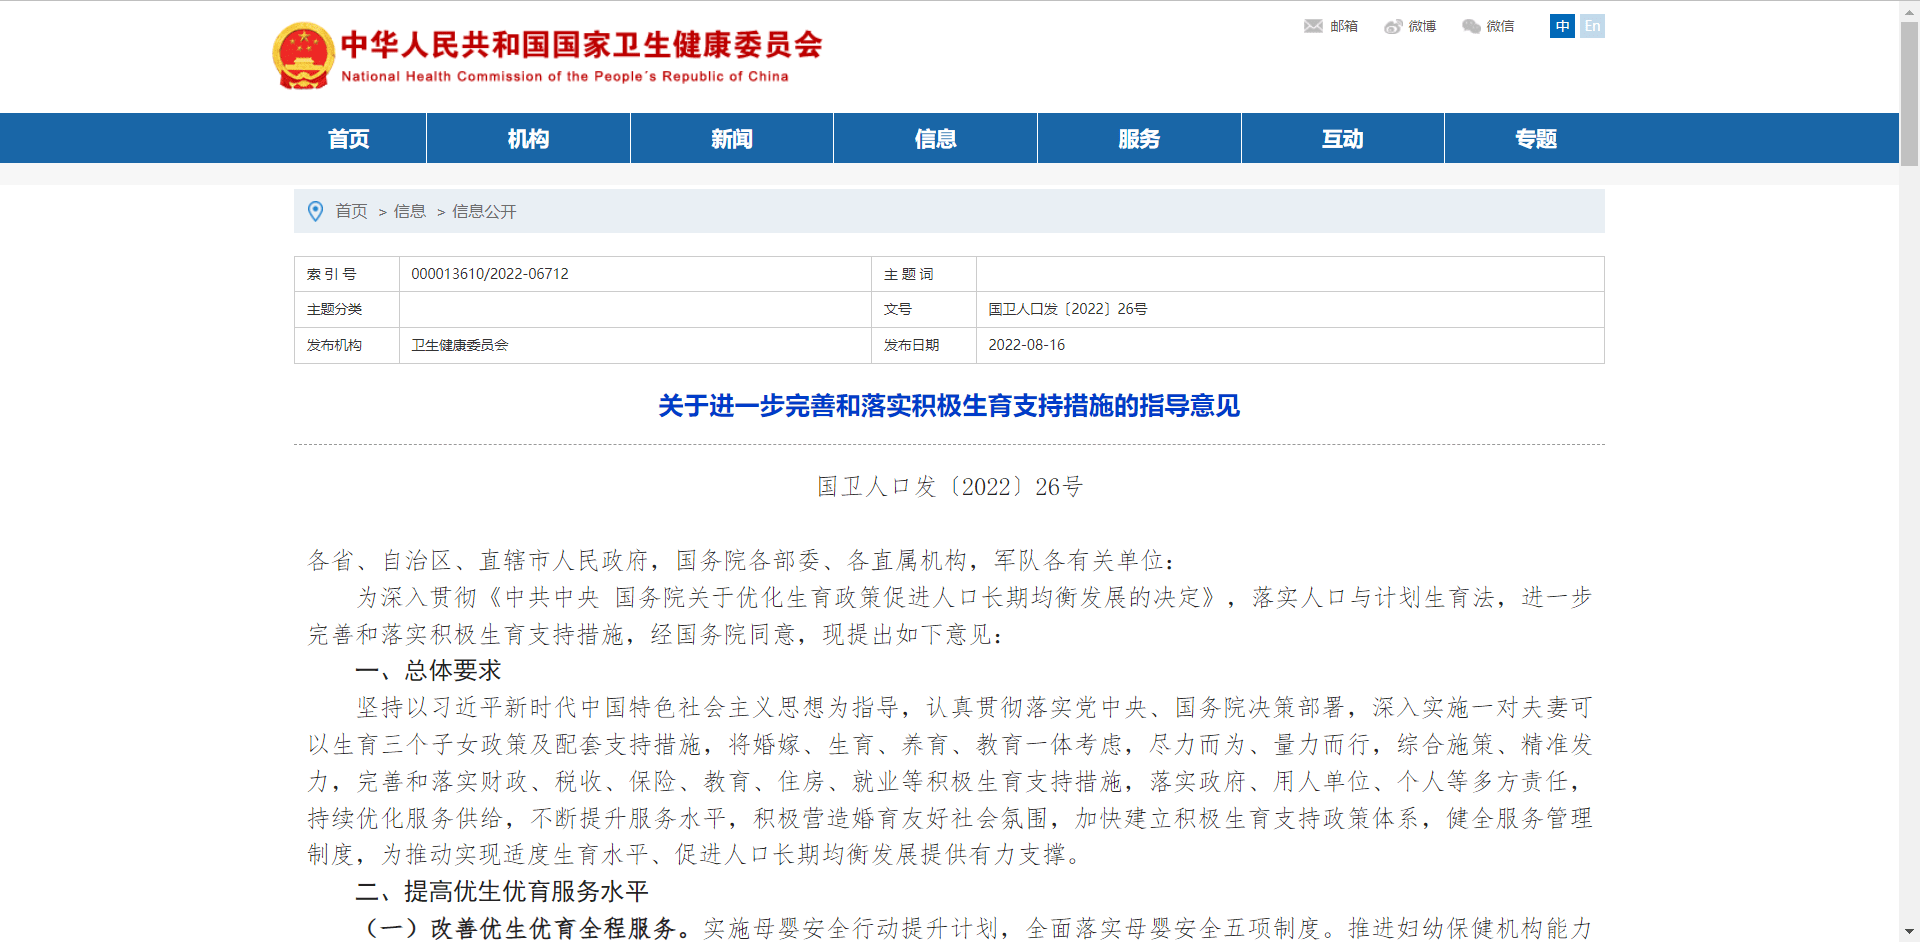Screen dimensions: 1920x942
Task: Select document number cell 国卫人口发〔2022〕26号
Action: (x=1068, y=309)
